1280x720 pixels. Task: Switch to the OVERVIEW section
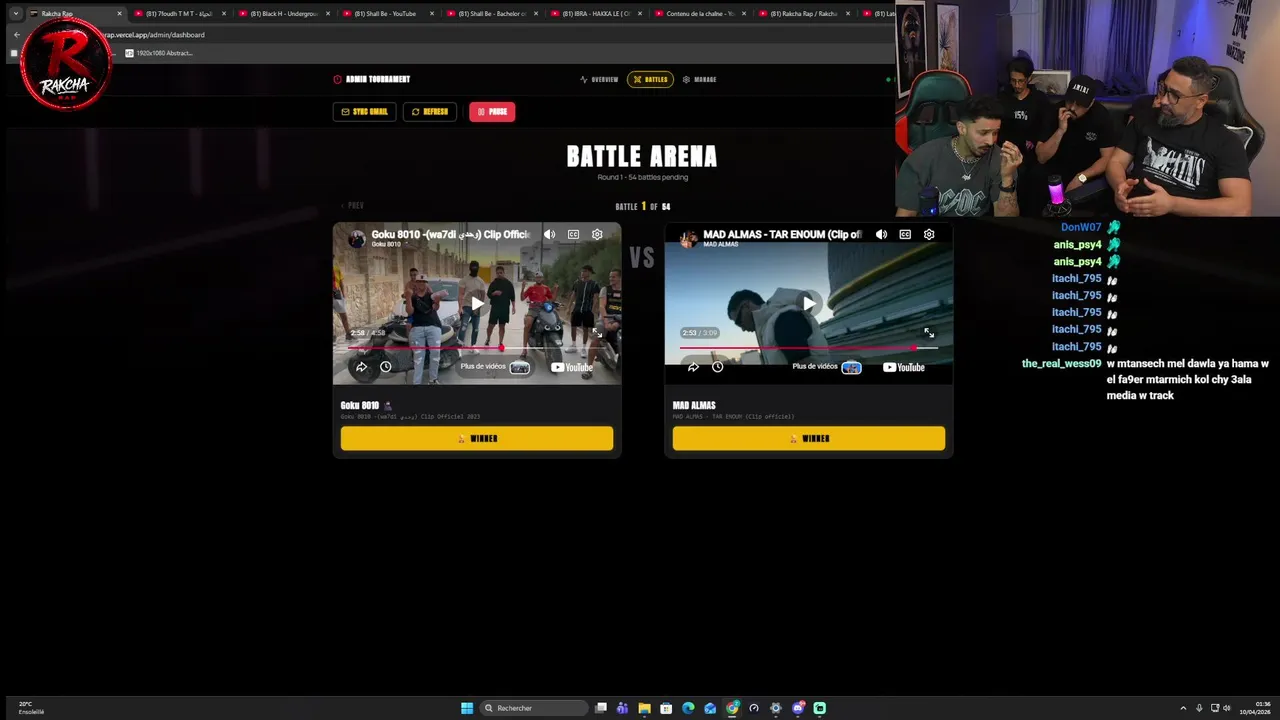point(599,79)
